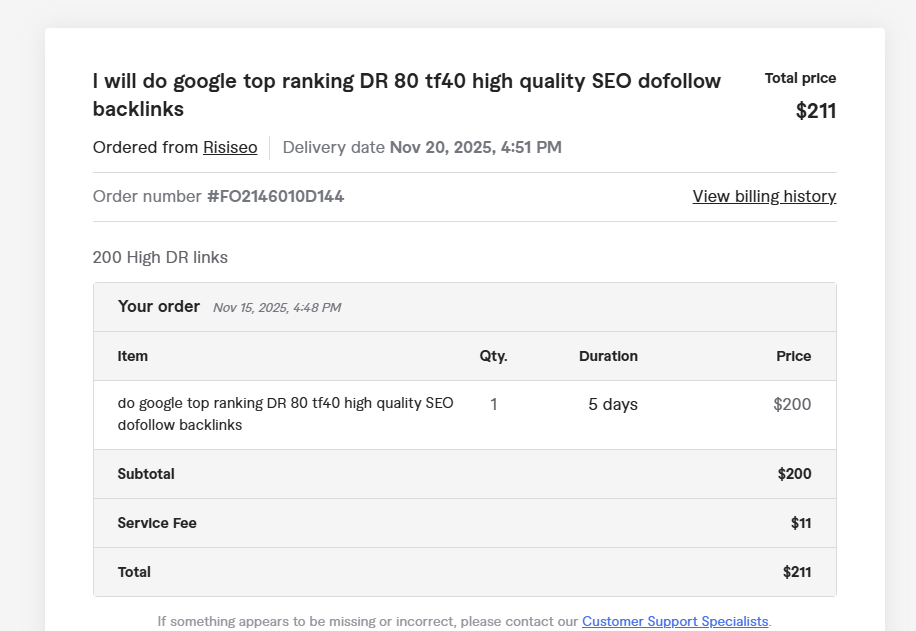Click the $11 Service Fee amount
916x631 pixels.
coord(800,523)
